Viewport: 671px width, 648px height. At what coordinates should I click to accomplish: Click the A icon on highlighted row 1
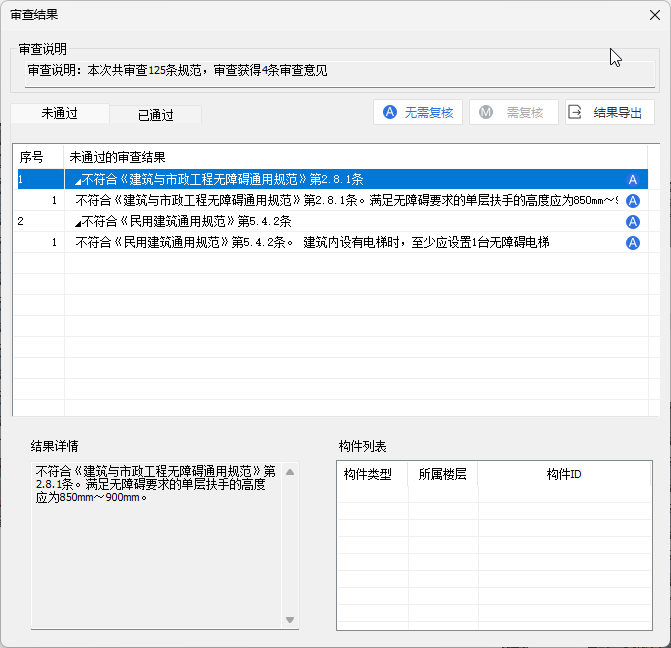click(x=632, y=180)
